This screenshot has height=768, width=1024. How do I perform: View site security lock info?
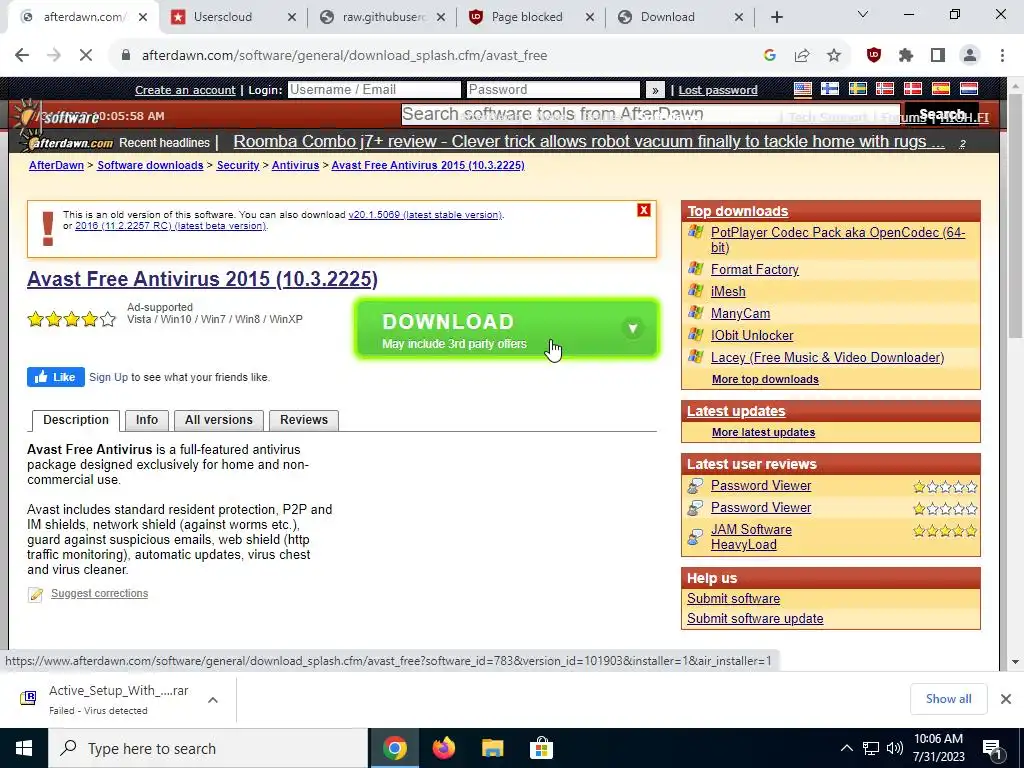click(126, 56)
